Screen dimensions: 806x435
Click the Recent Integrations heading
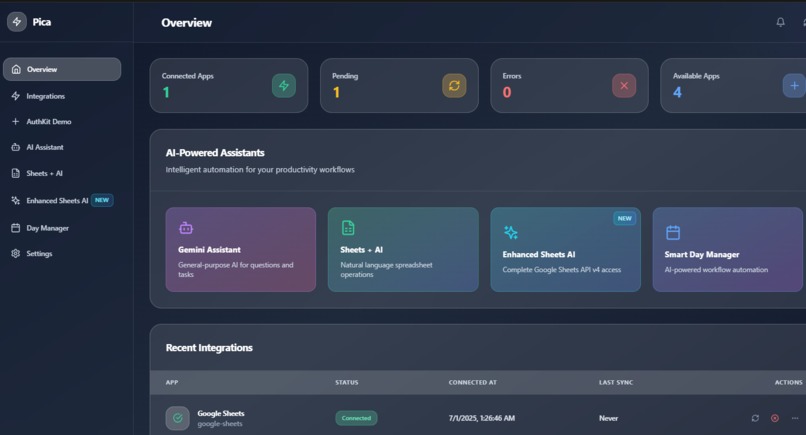point(209,348)
